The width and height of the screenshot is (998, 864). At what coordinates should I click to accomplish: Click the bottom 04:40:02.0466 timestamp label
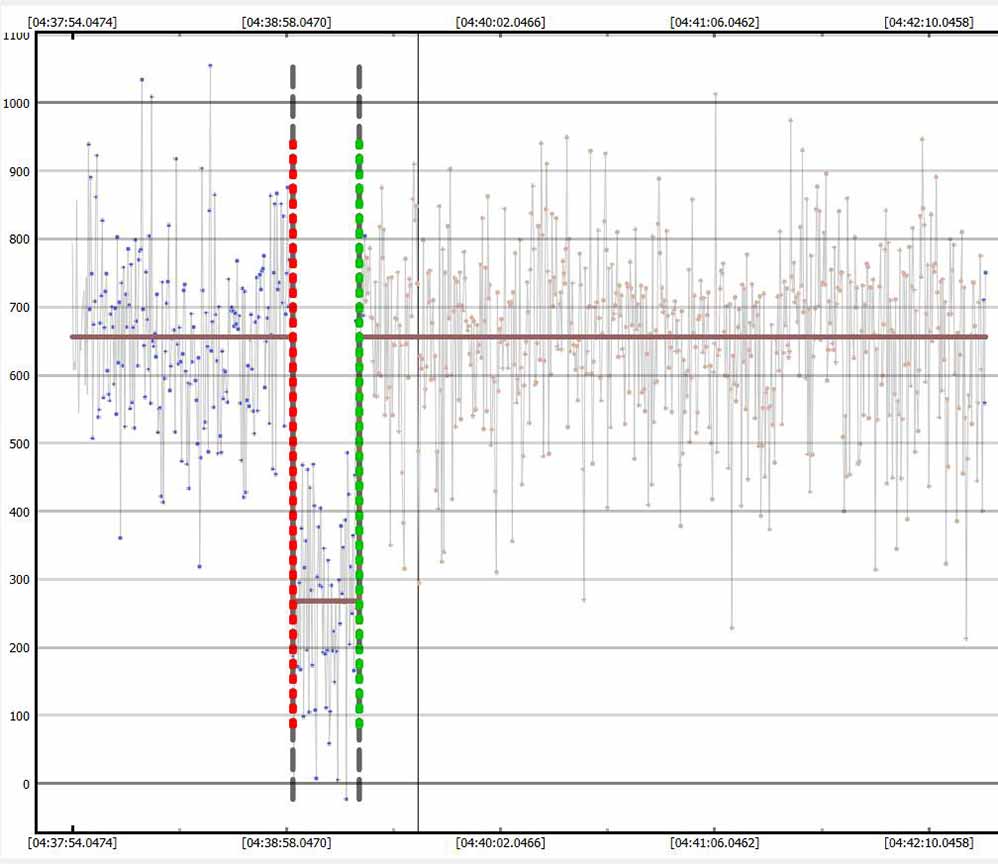tap(500, 843)
